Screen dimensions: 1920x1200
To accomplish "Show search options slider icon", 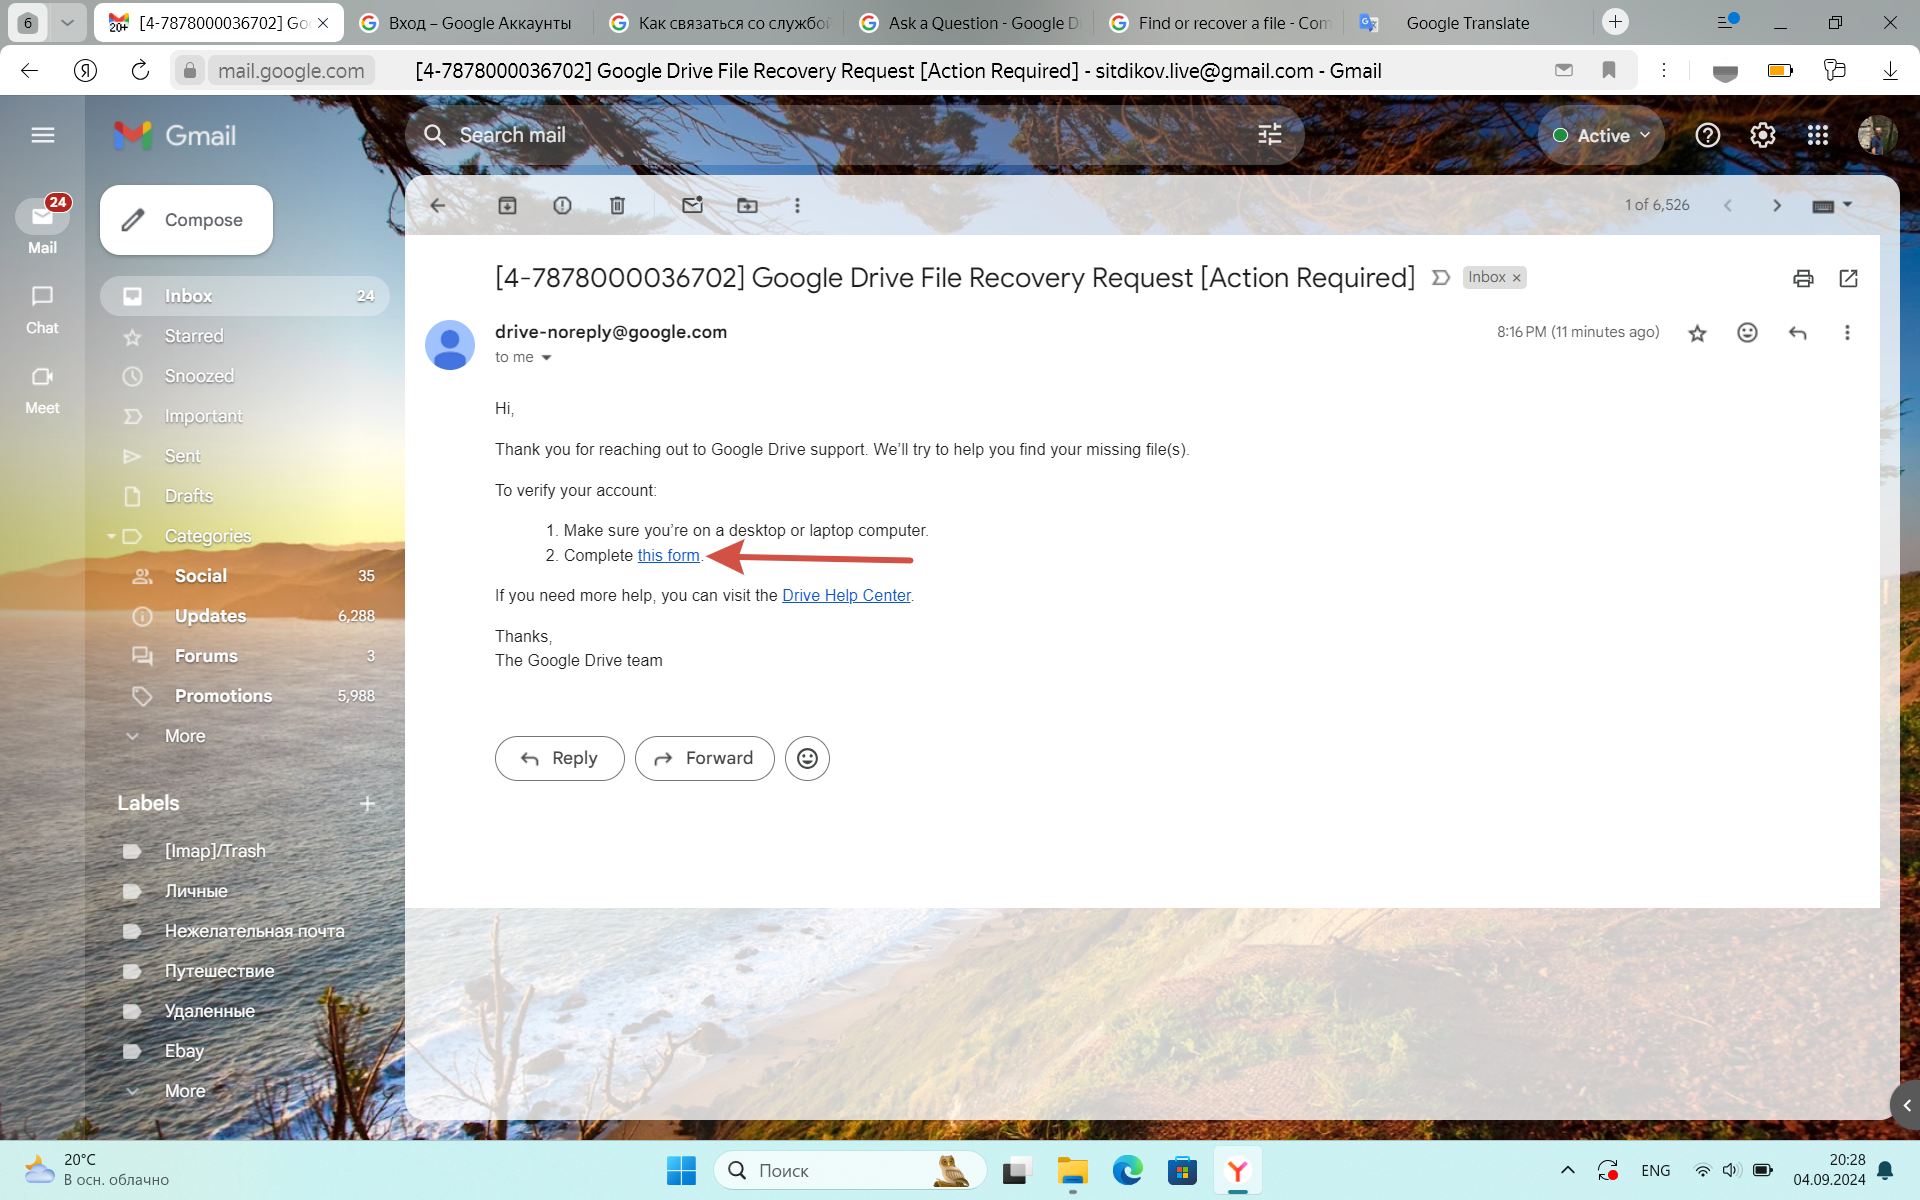I will [1269, 135].
